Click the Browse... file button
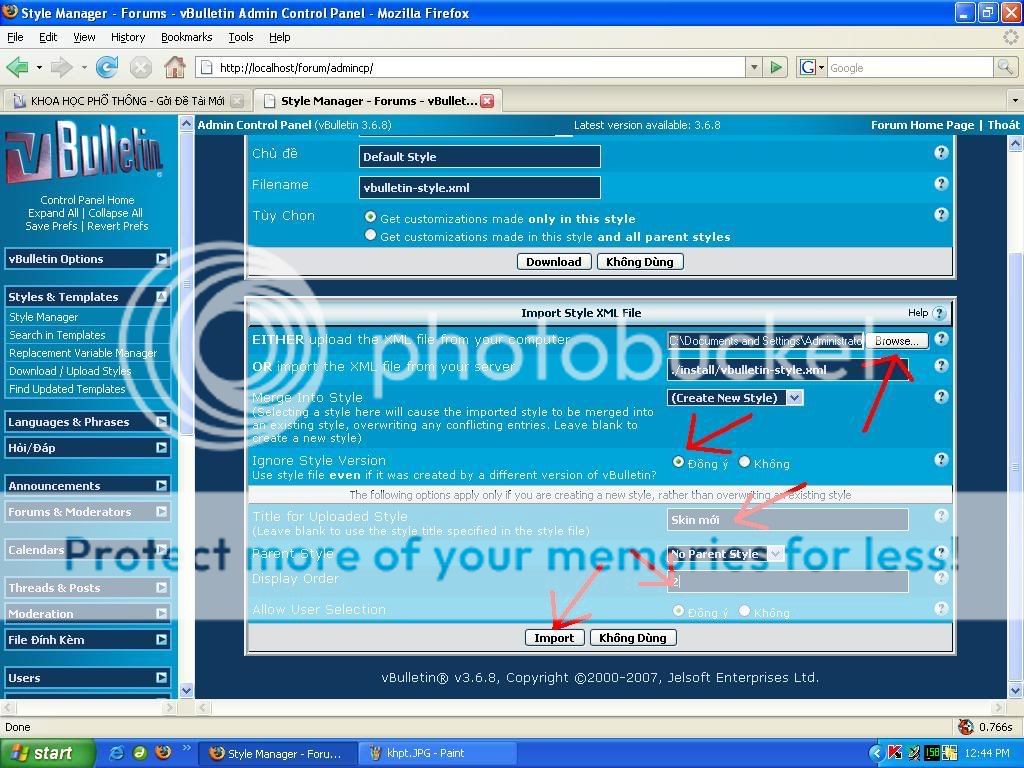 point(896,341)
